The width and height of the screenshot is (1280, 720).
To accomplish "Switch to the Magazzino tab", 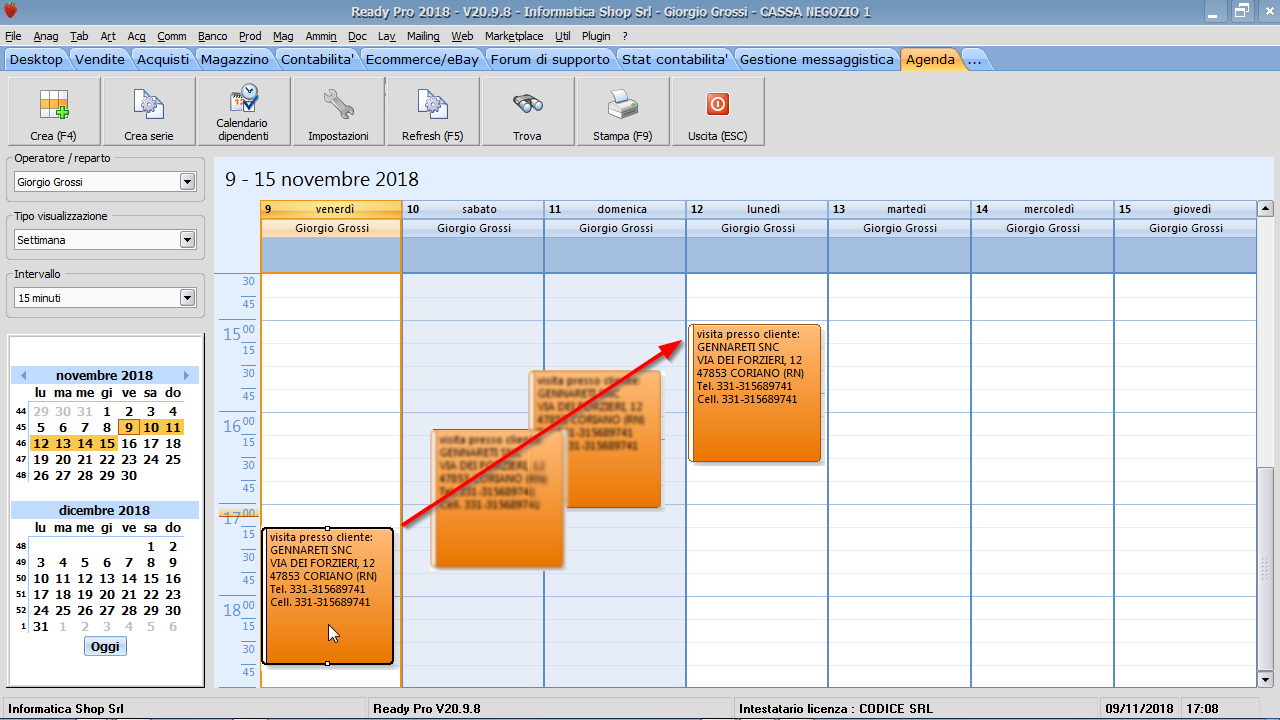I will (235, 59).
